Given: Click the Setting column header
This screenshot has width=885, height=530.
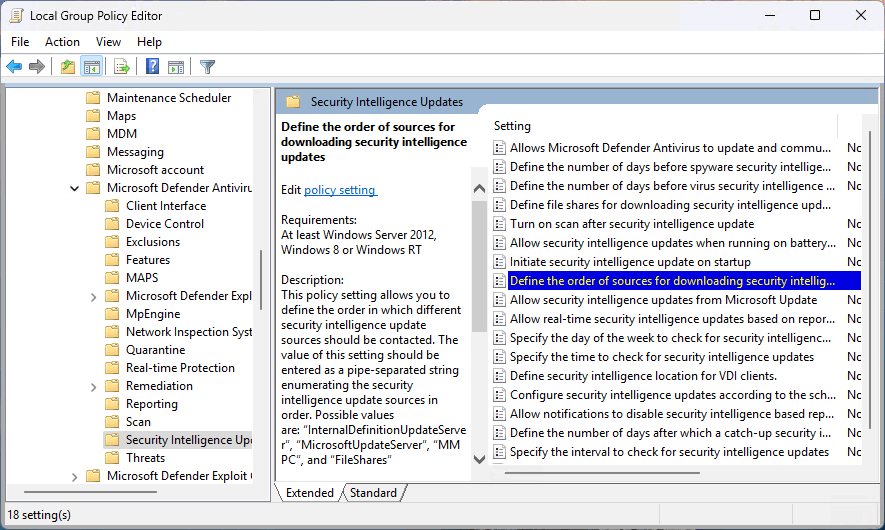Looking at the screenshot, I should (513, 126).
